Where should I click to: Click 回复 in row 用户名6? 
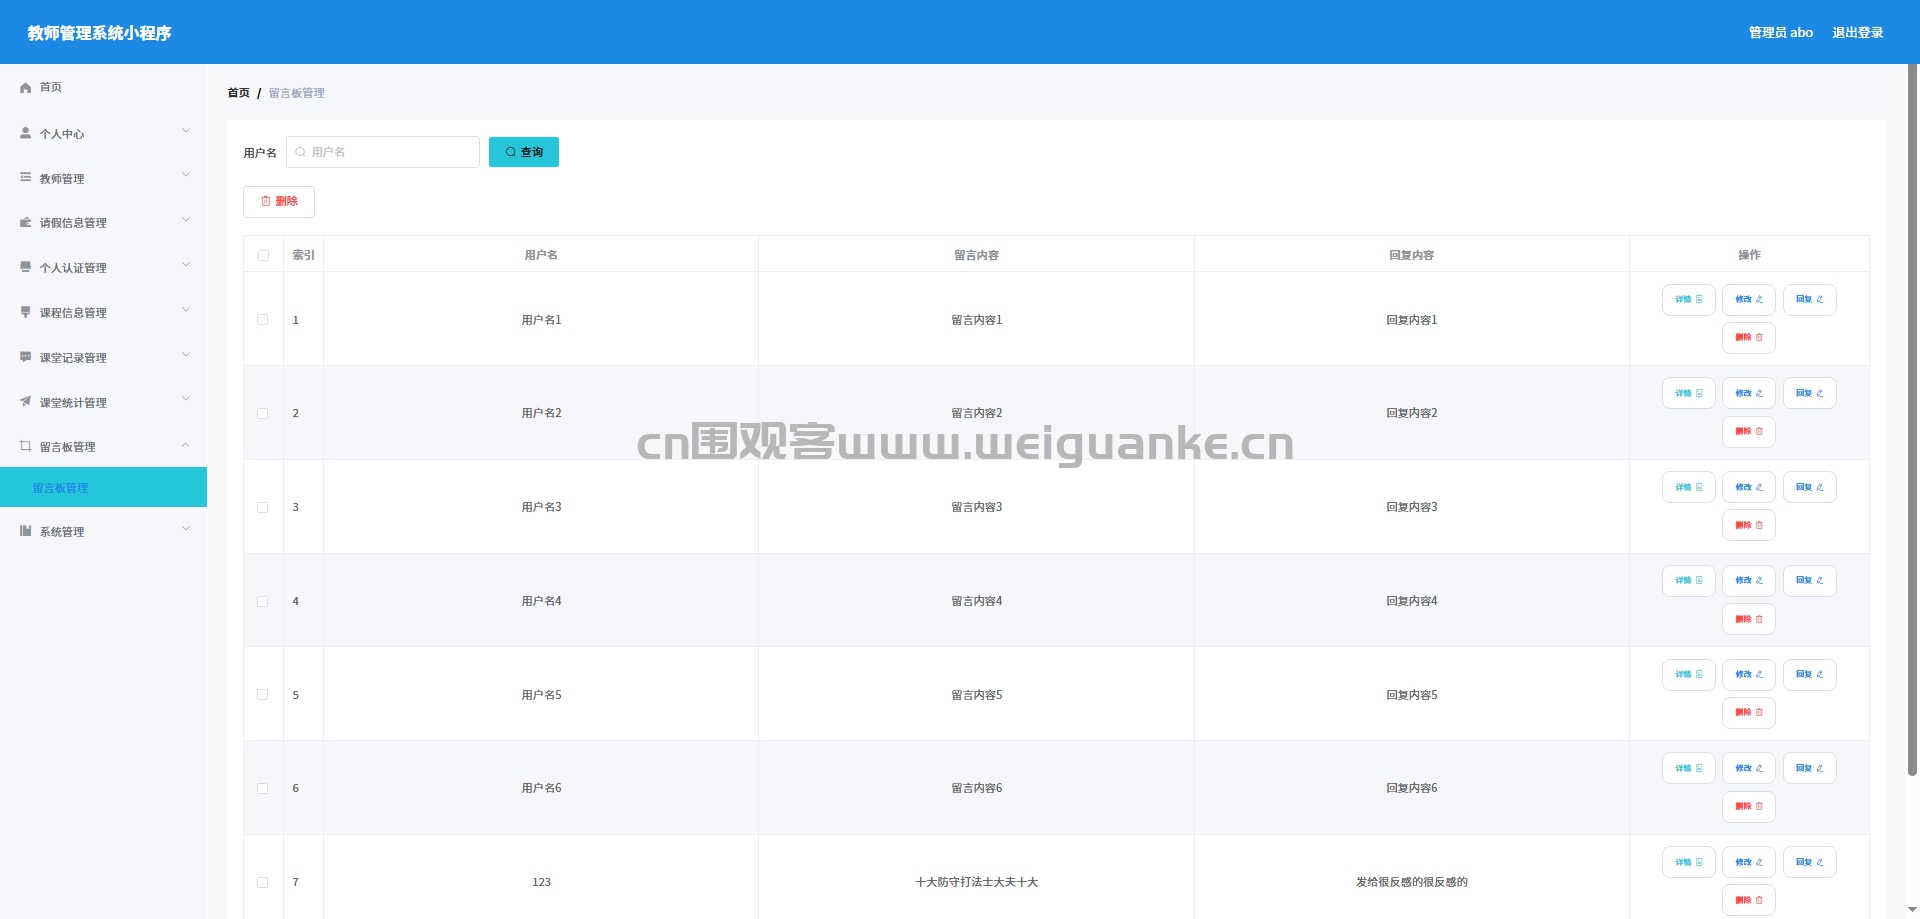coord(1809,768)
